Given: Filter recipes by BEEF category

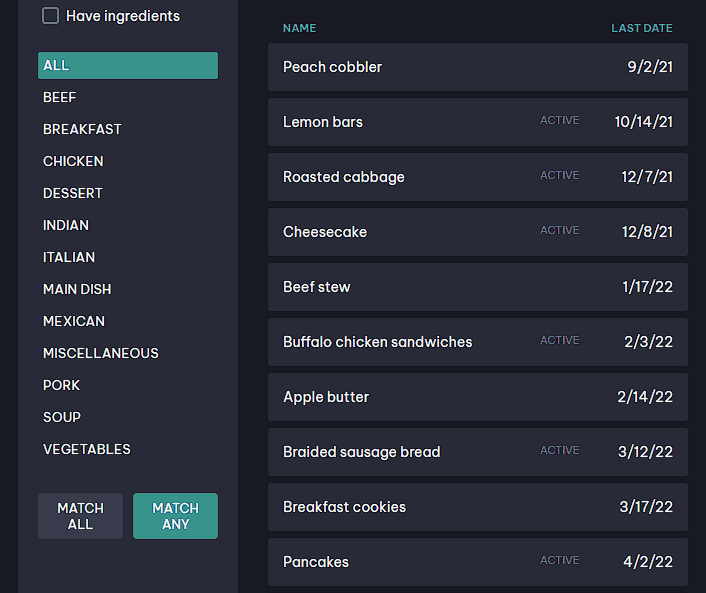Looking at the screenshot, I should (x=59, y=97).
